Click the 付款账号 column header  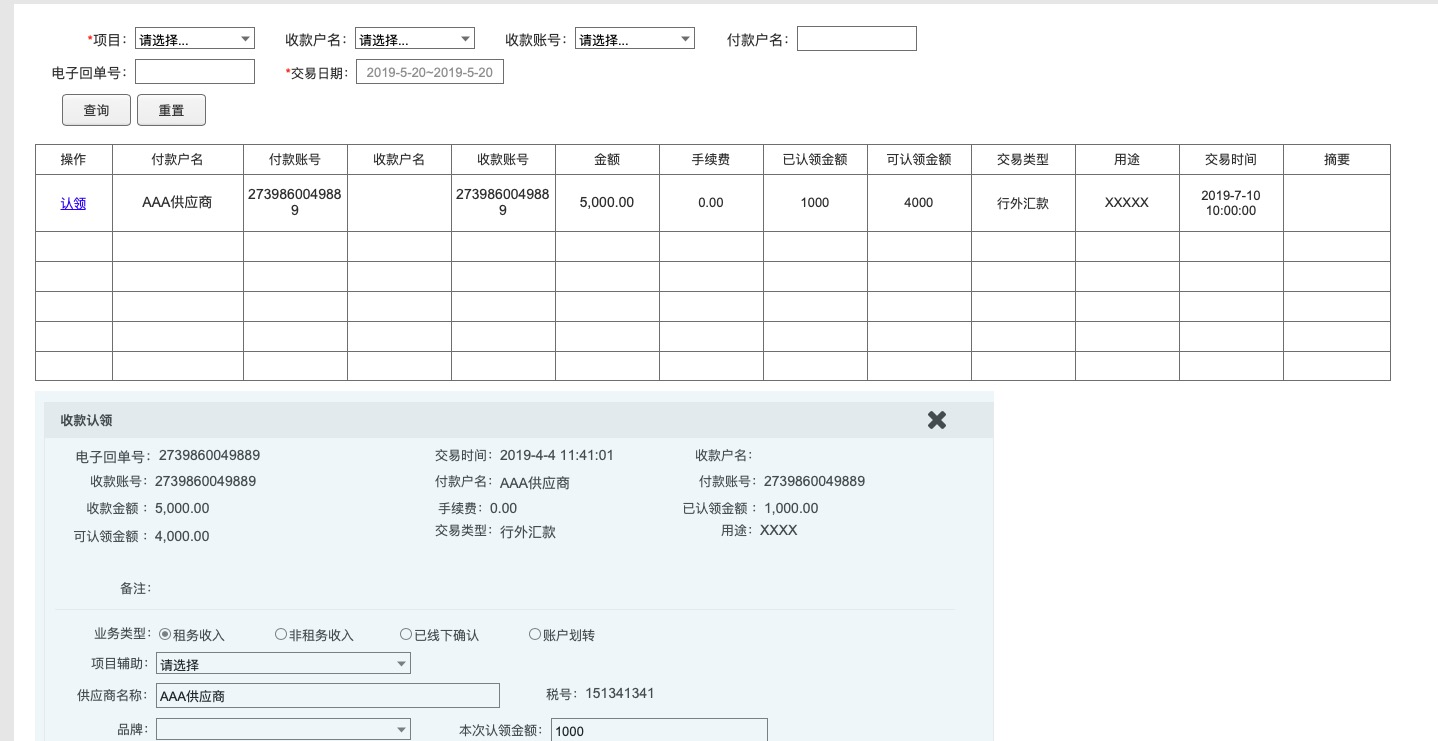[295, 160]
